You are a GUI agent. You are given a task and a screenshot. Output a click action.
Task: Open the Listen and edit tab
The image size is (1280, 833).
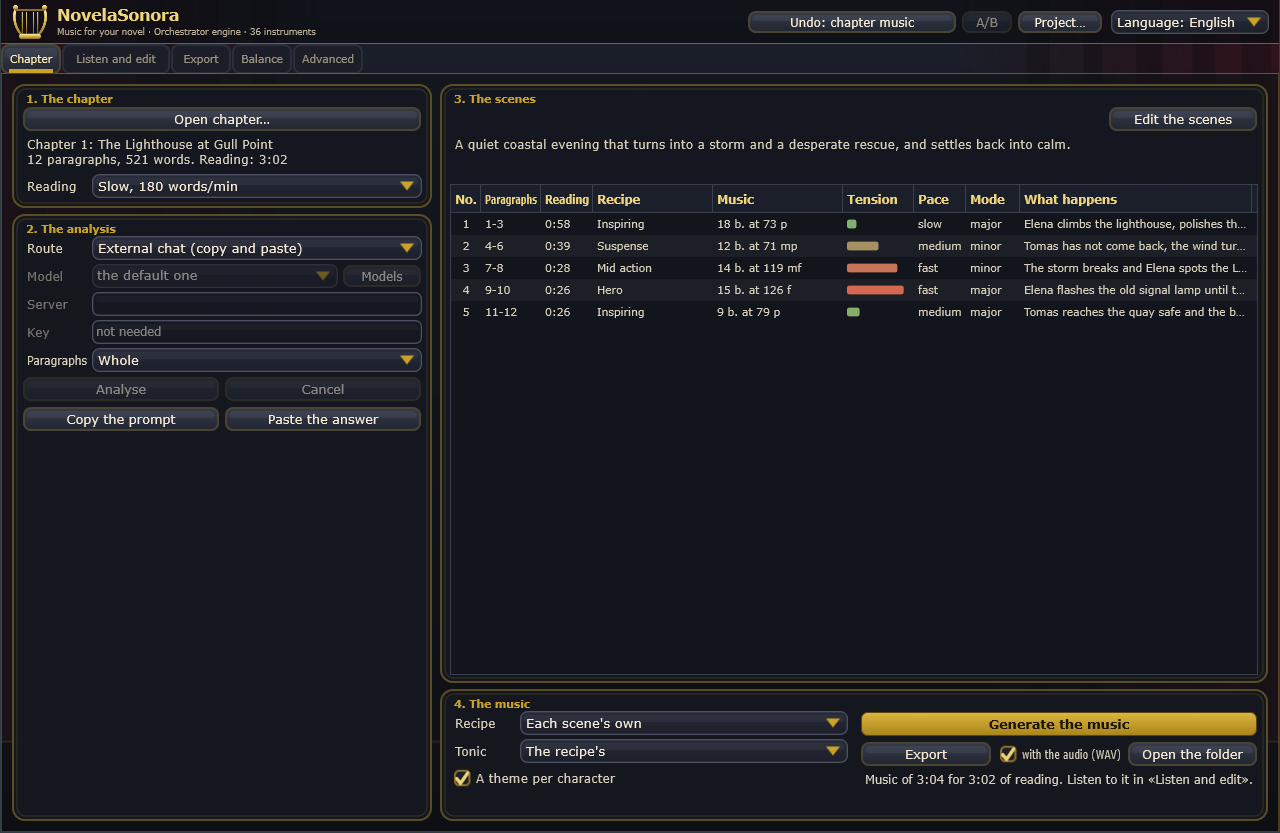coord(116,59)
